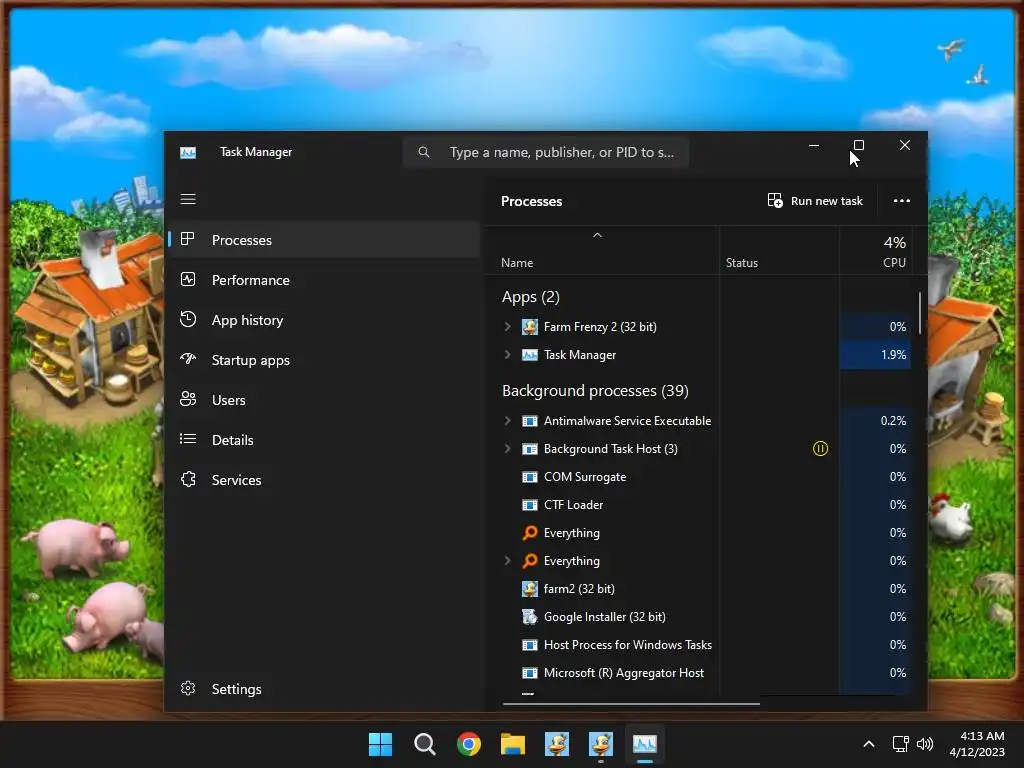
Task: Click the Performance sidebar icon
Action: [x=188, y=280]
